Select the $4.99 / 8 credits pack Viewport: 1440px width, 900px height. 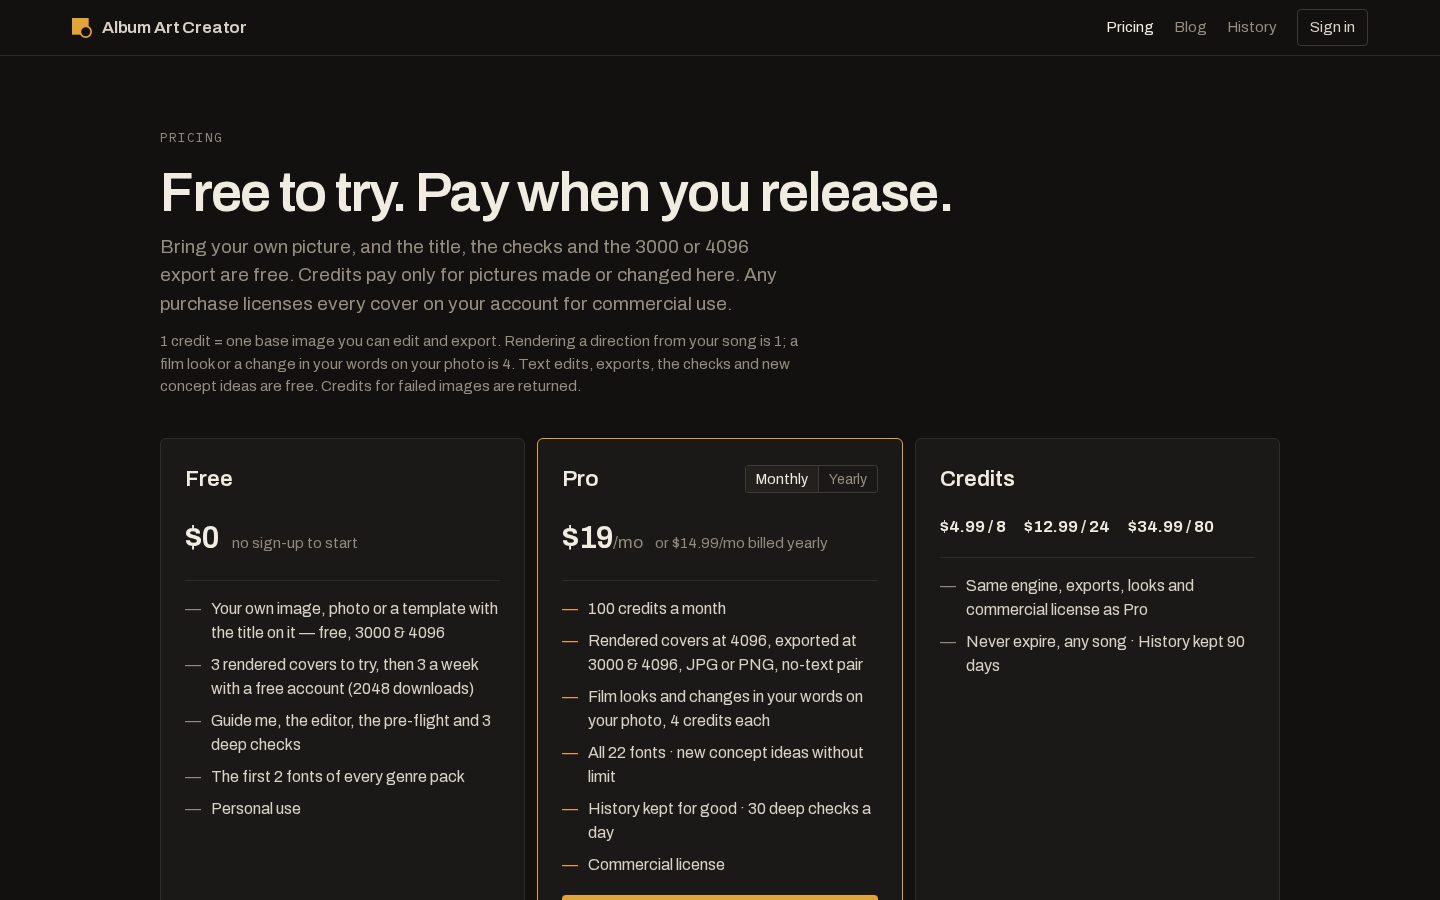[973, 527]
